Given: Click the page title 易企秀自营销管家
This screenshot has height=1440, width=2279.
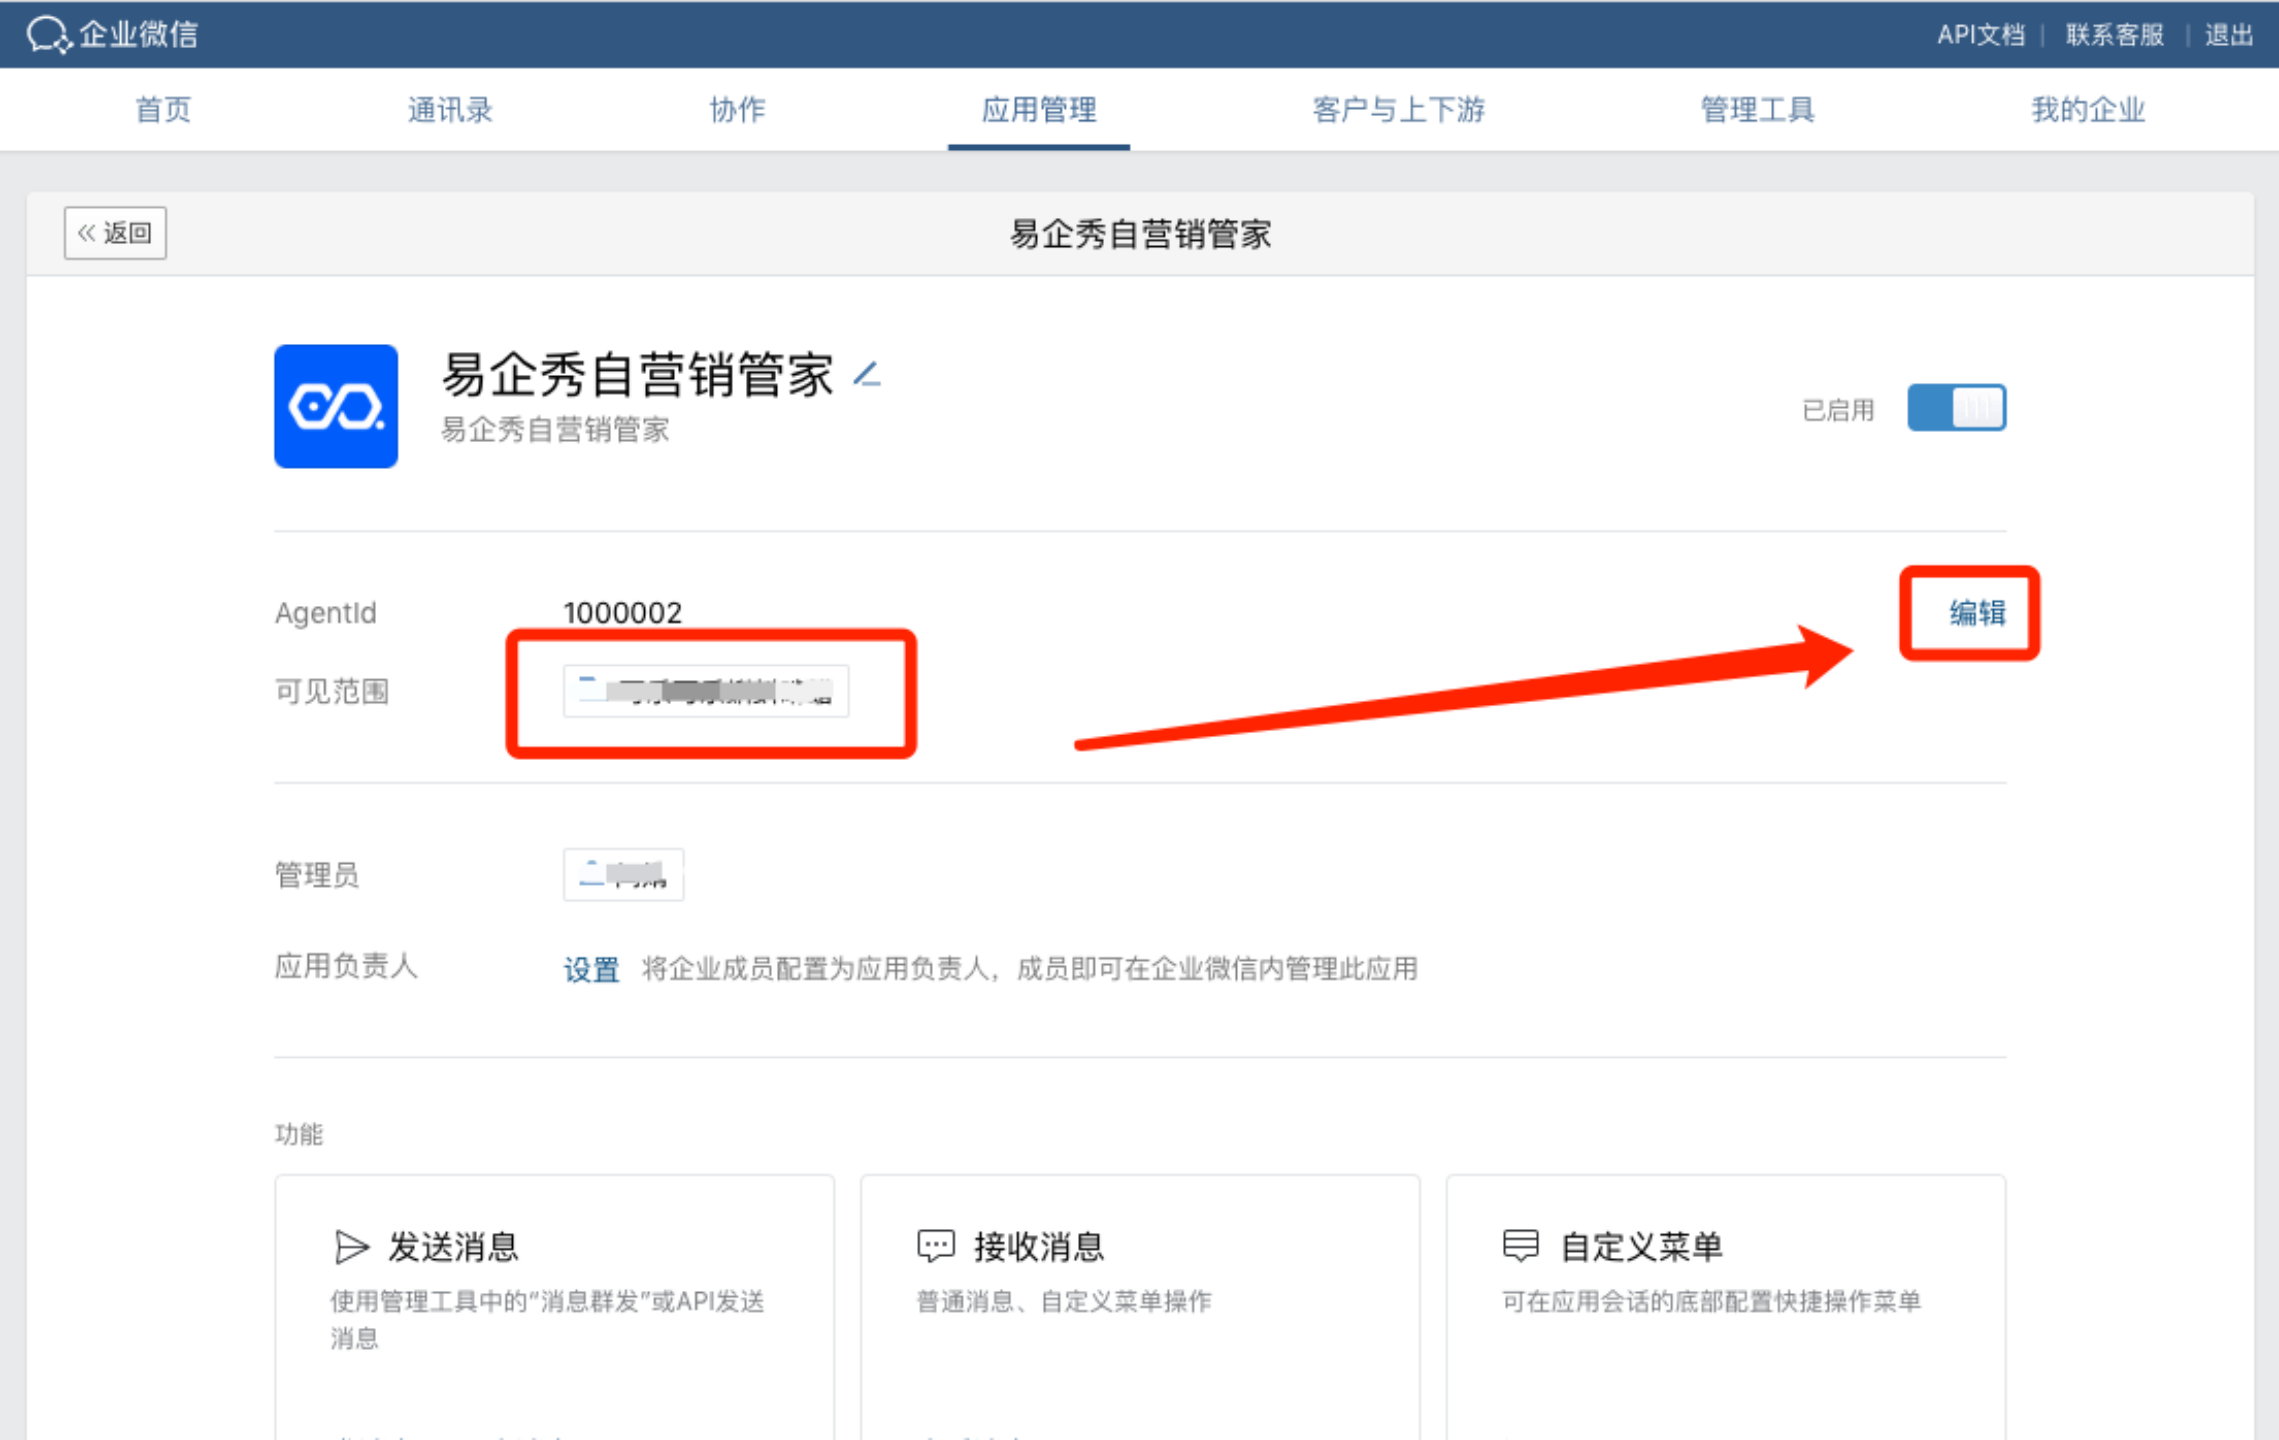Looking at the screenshot, I should [x=1140, y=234].
